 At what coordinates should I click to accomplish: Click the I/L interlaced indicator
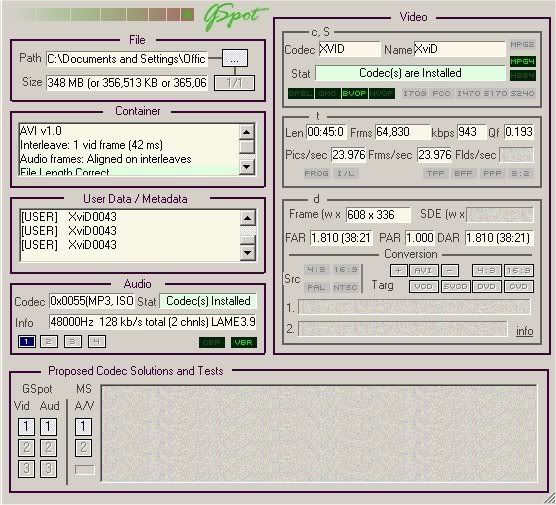346,173
